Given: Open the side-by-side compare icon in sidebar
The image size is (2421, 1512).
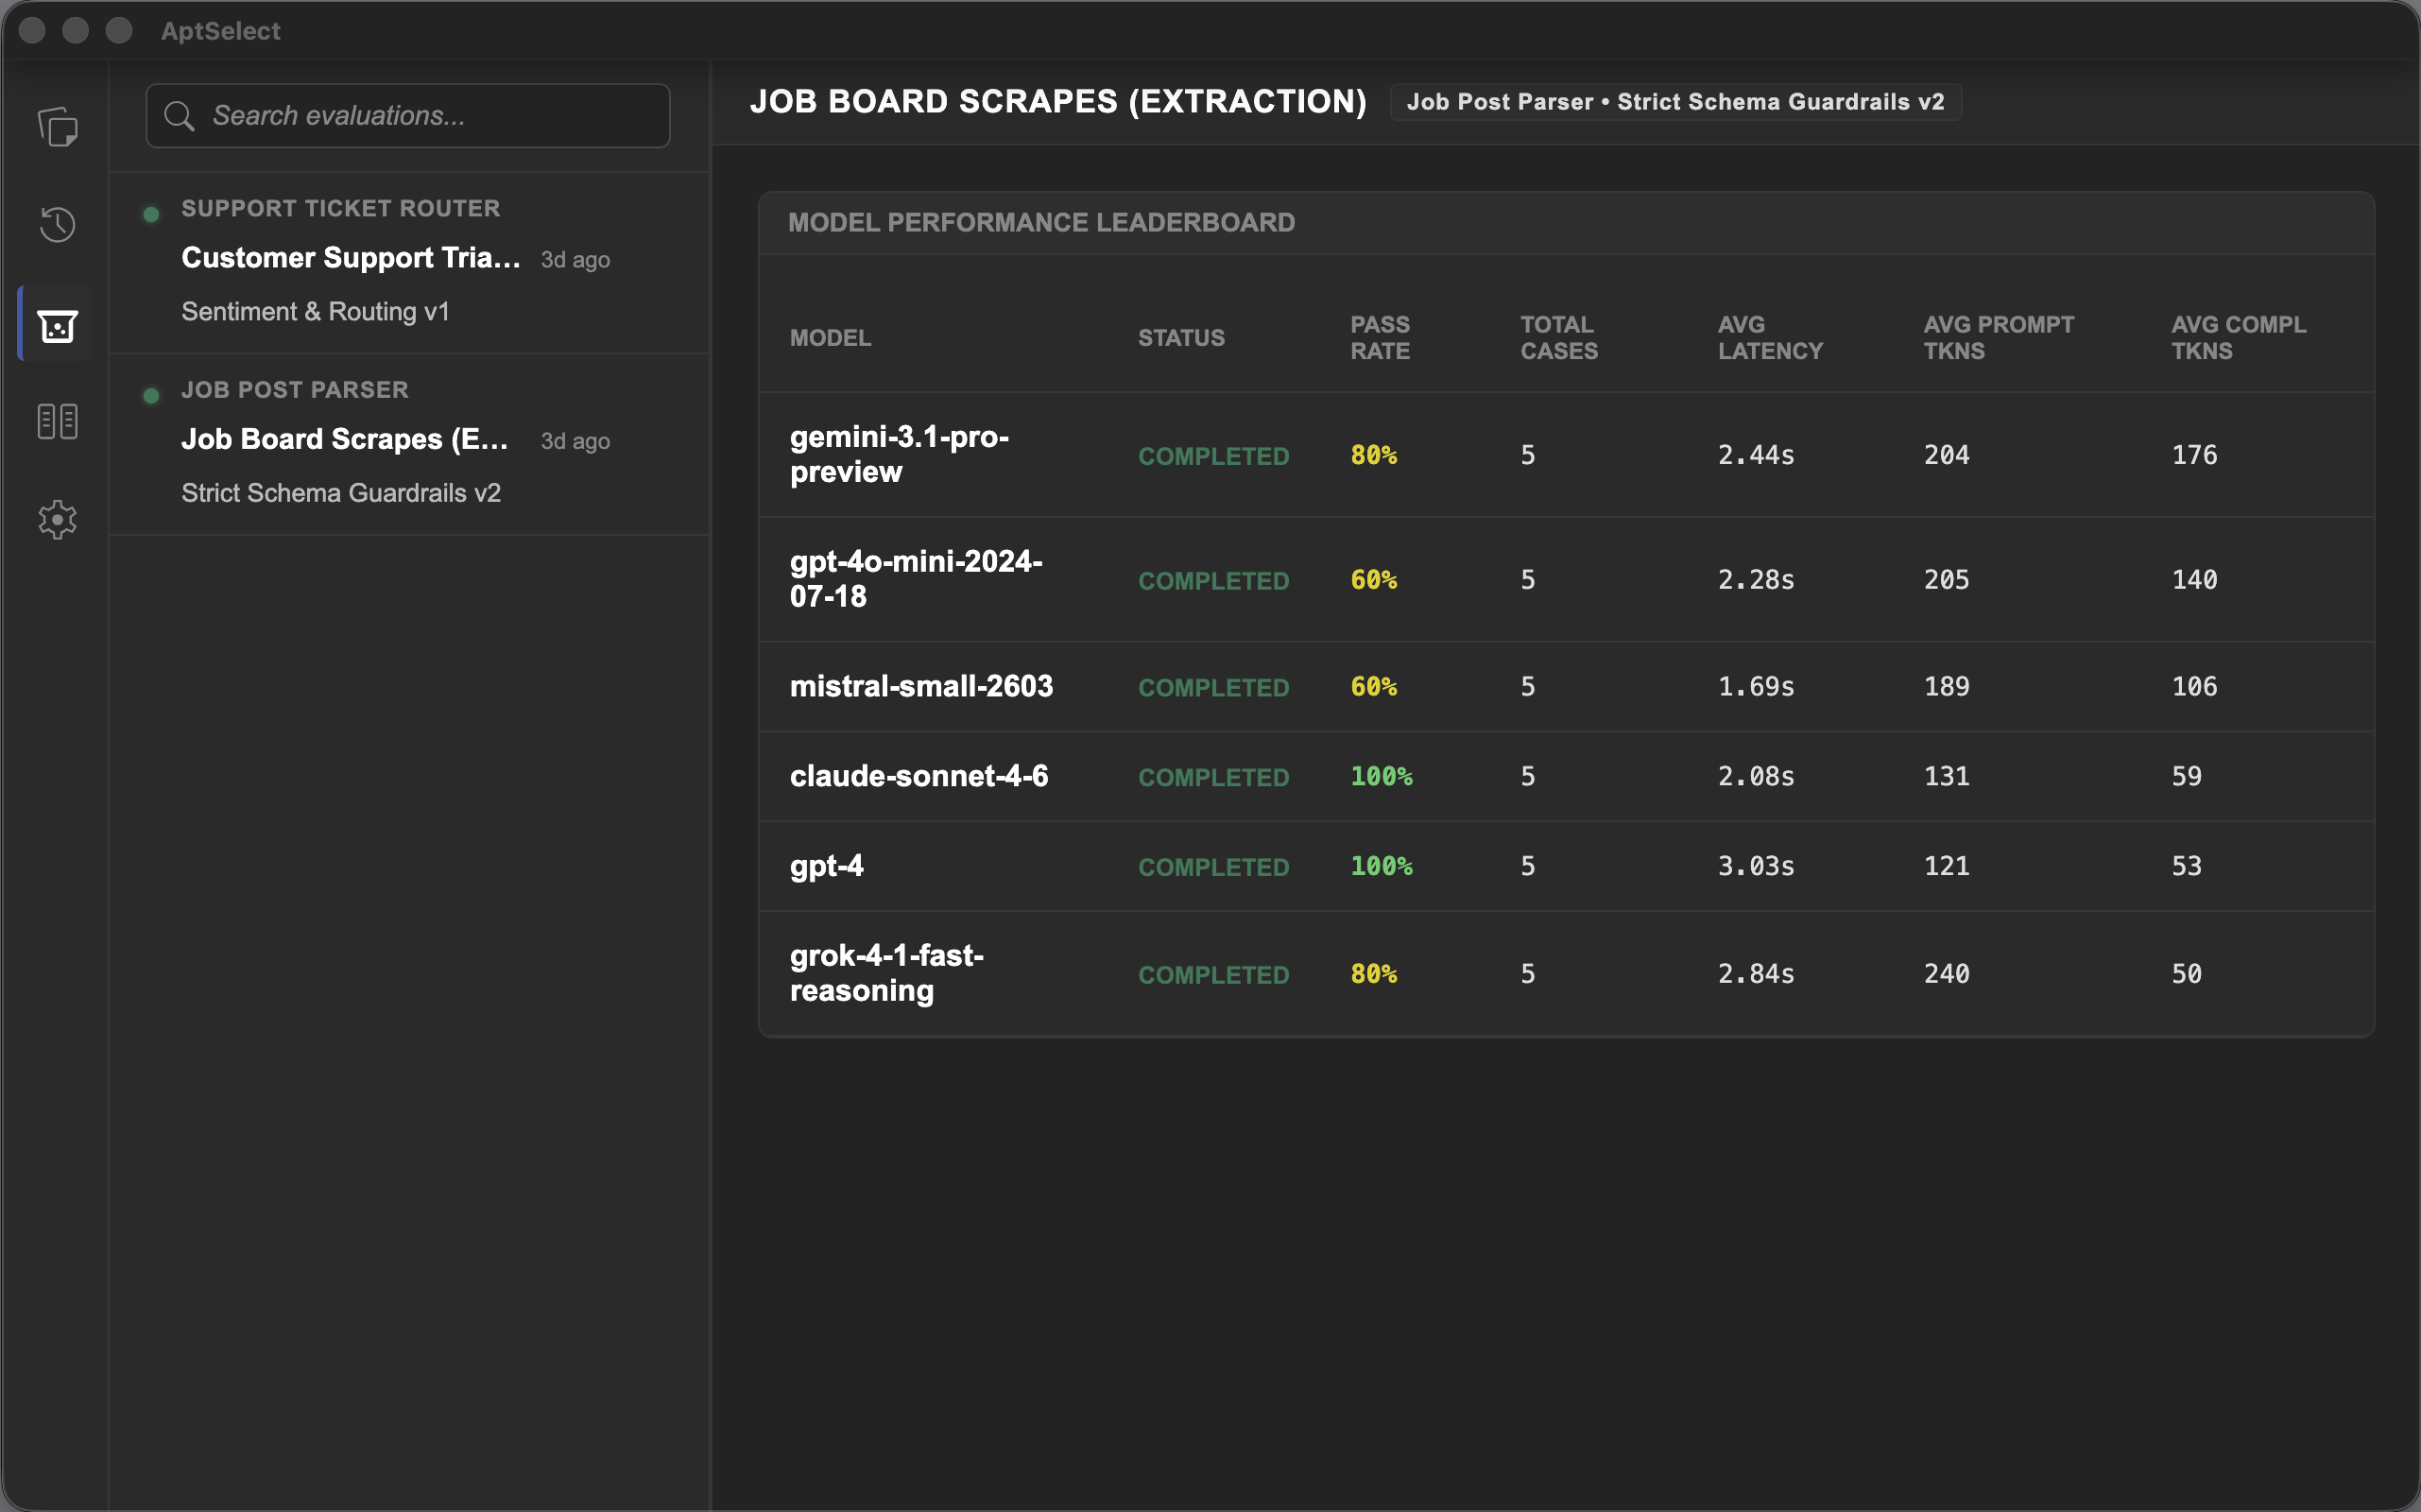Looking at the screenshot, I should pyautogui.click(x=57, y=421).
